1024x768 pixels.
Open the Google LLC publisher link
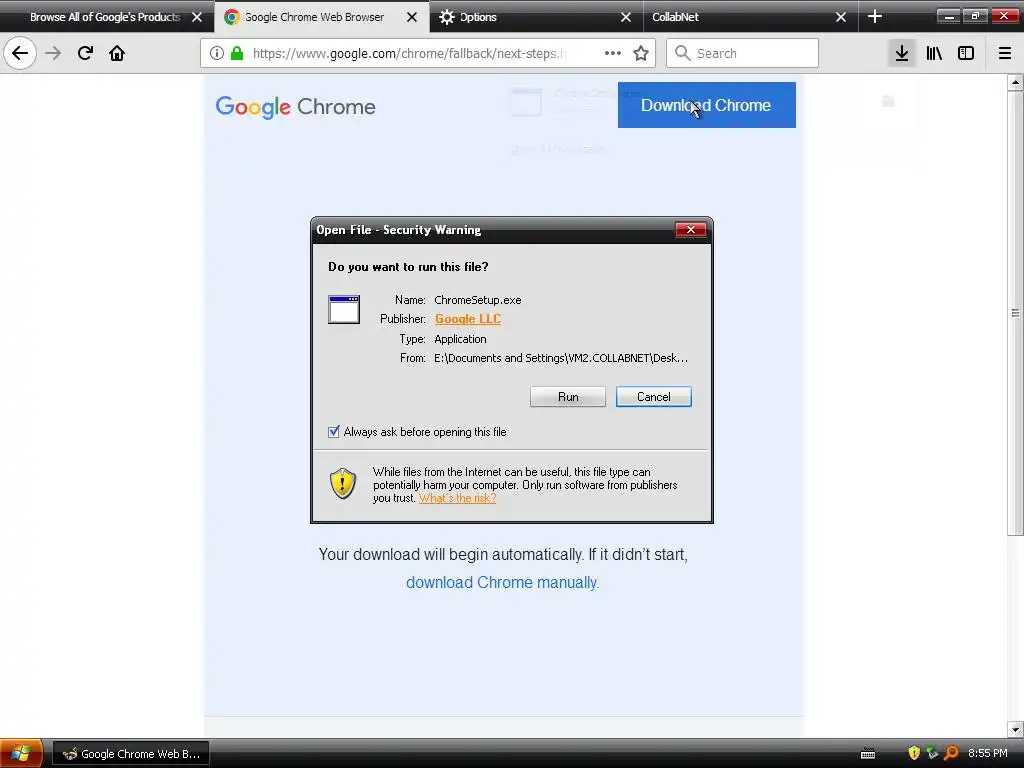(x=468, y=319)
